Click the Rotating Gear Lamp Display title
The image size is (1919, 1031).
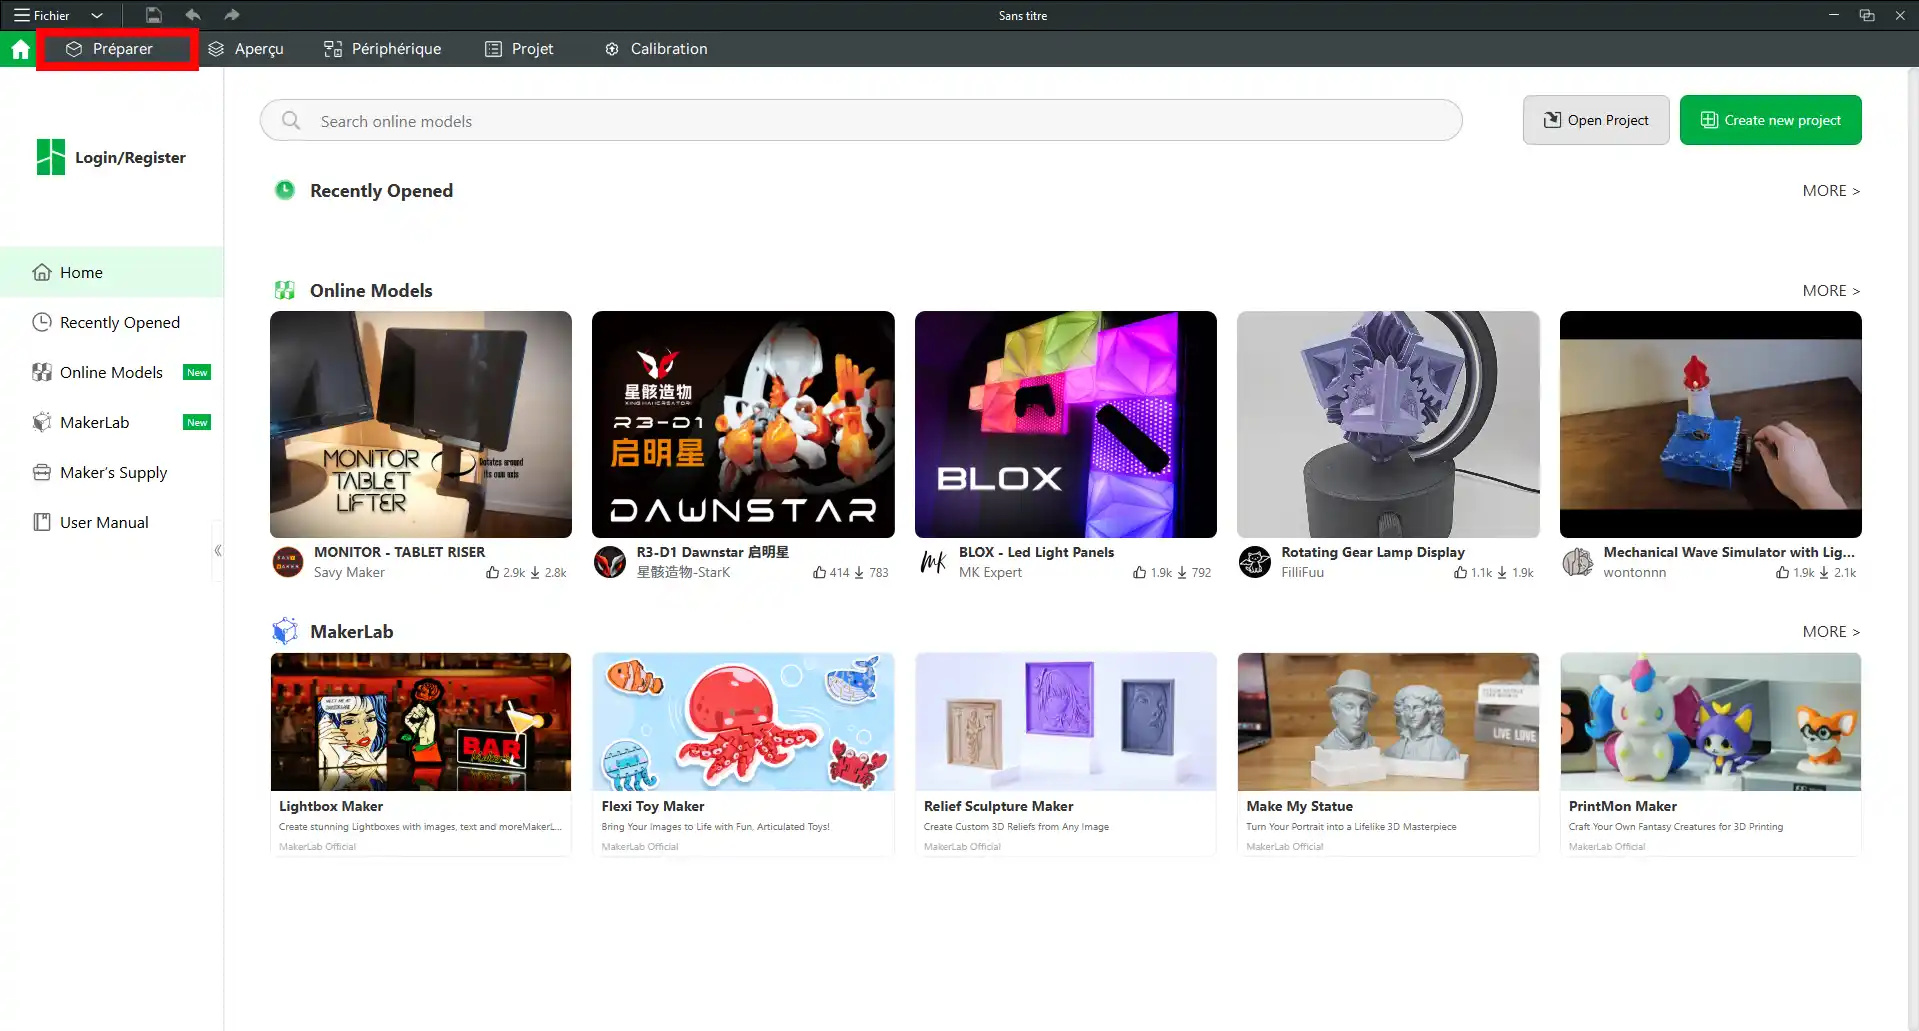coord(1373,552)
